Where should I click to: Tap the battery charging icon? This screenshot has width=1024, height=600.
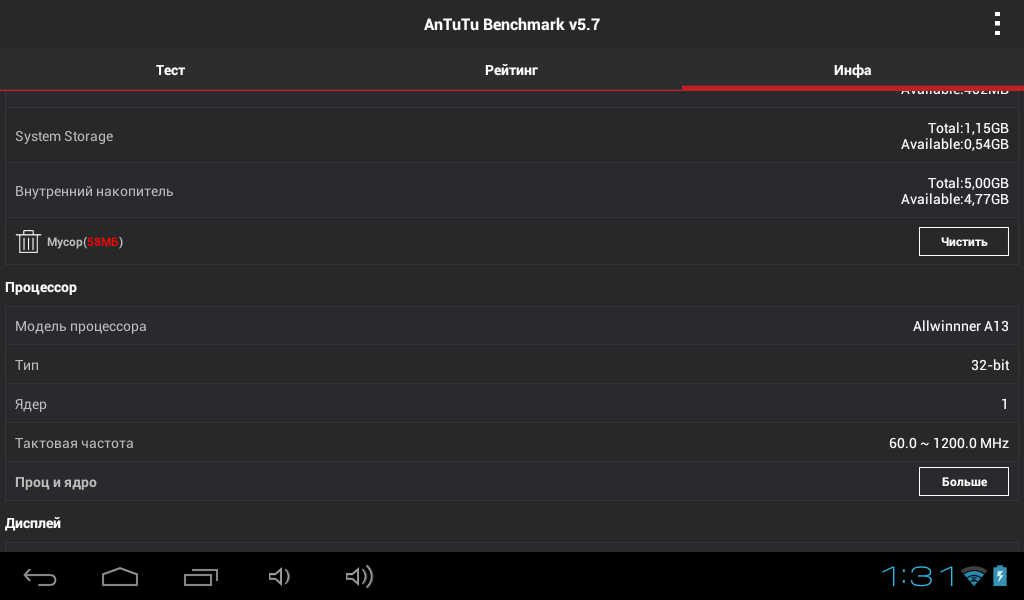1000,575
